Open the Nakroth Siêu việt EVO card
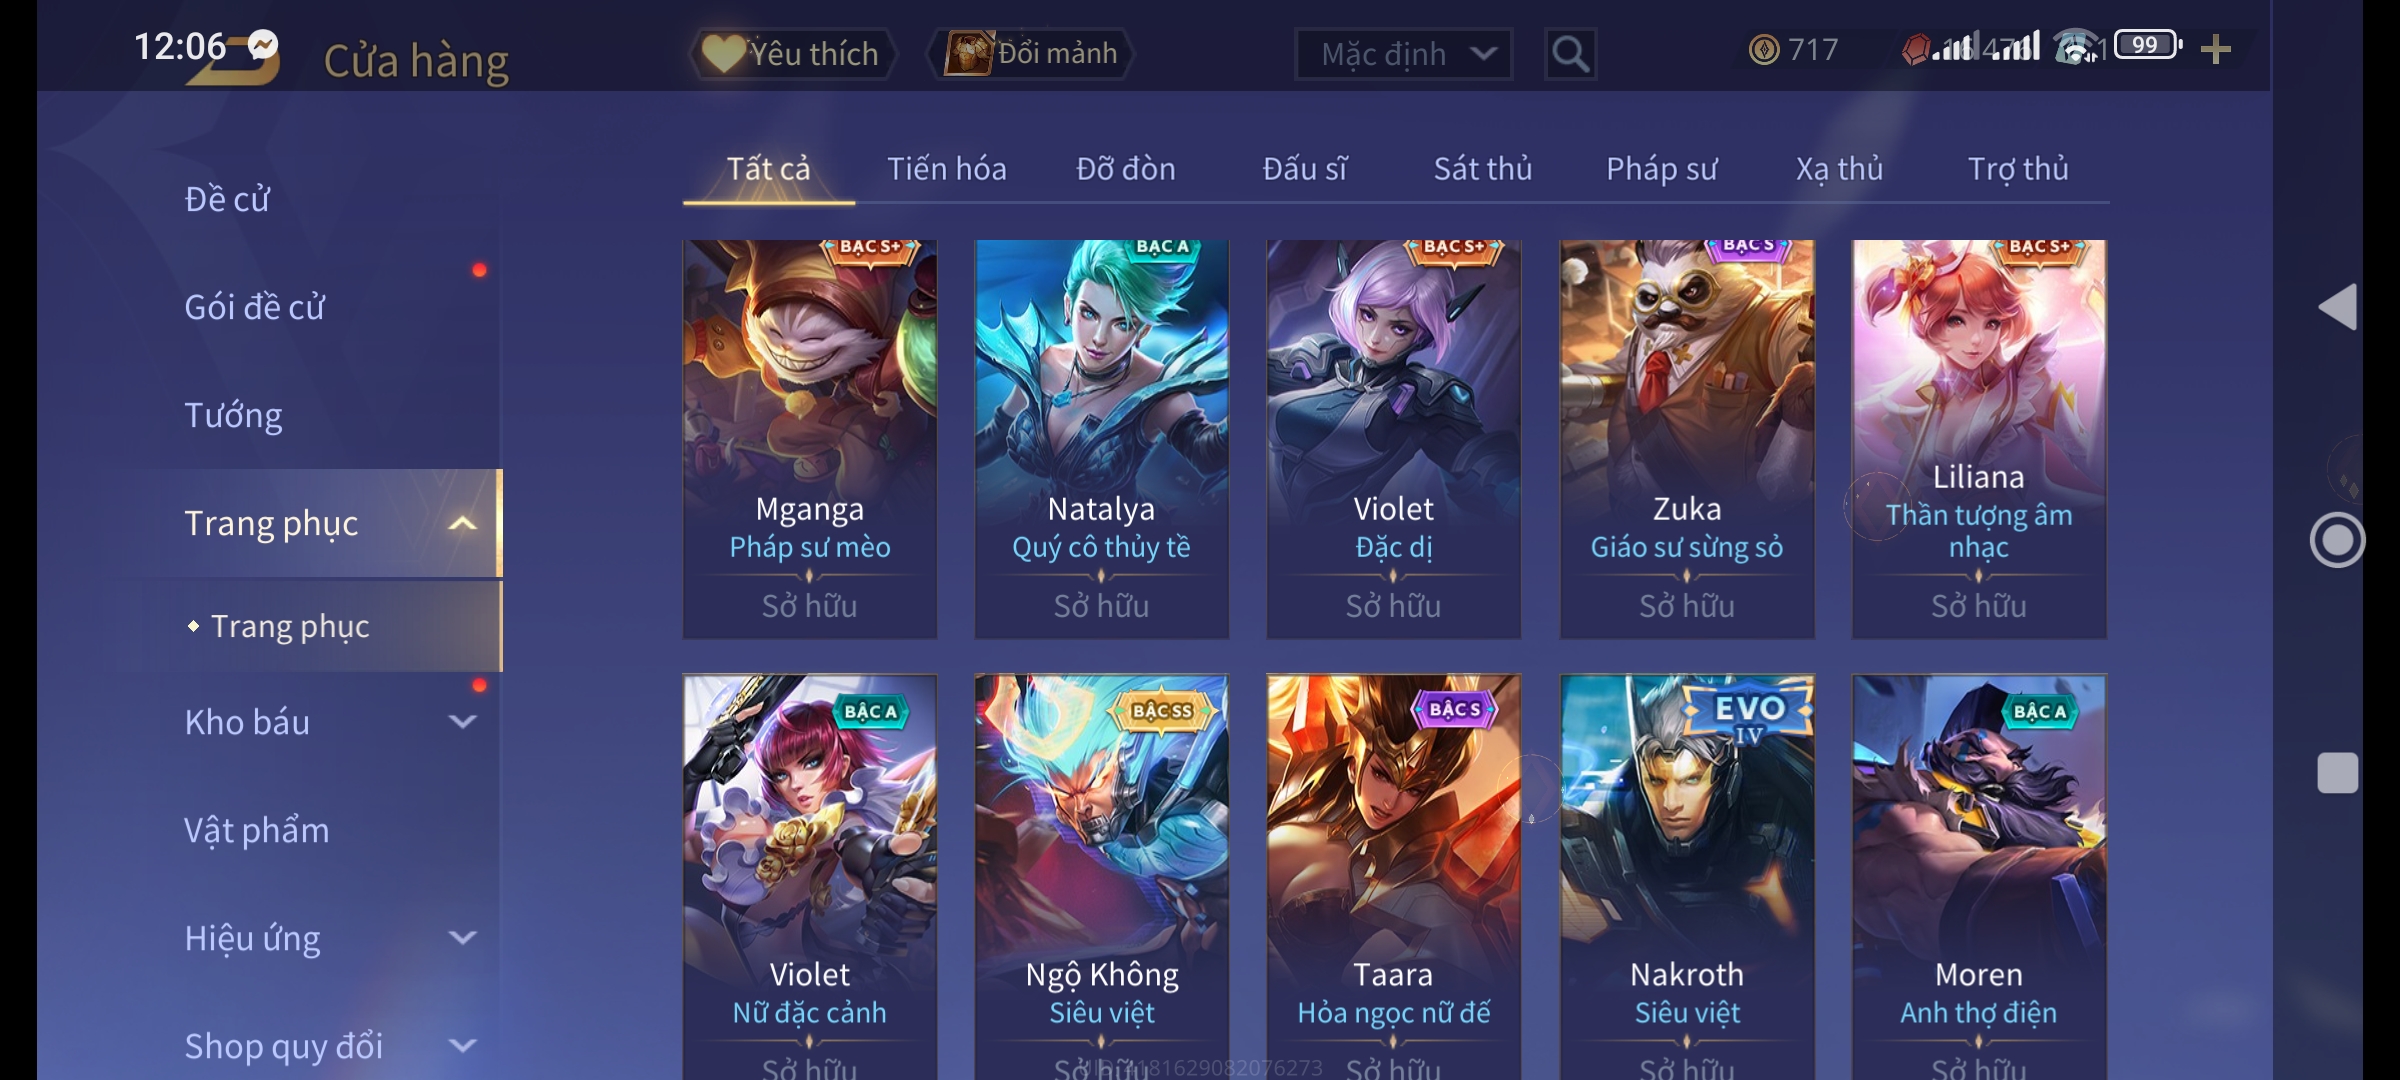The height and width of the screenshot is (1080, 2400). tap(1686, 877)
